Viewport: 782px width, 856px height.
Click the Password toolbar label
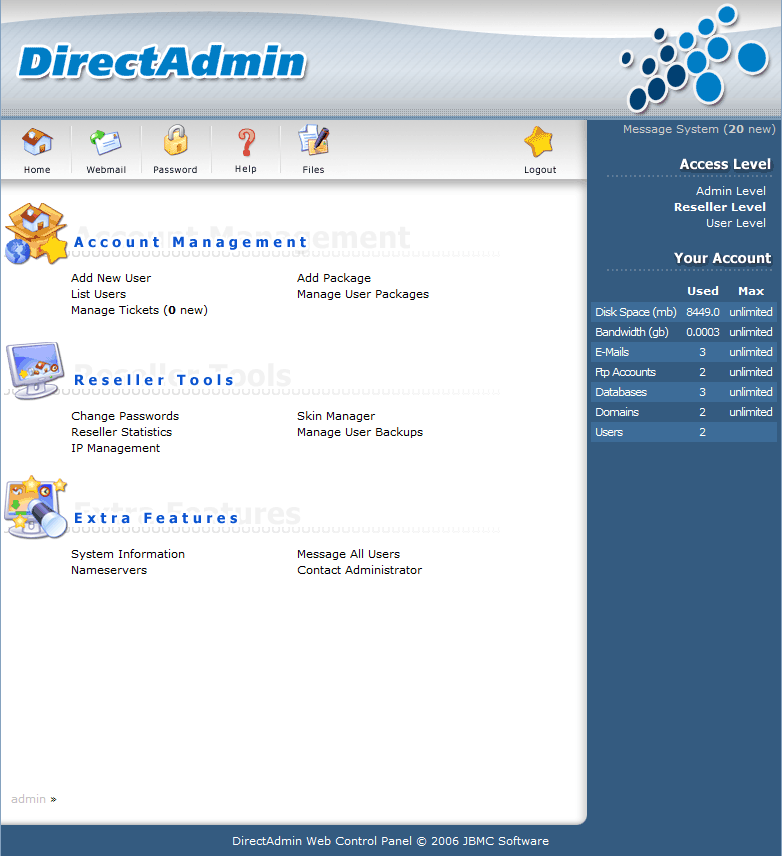point(175,170)
